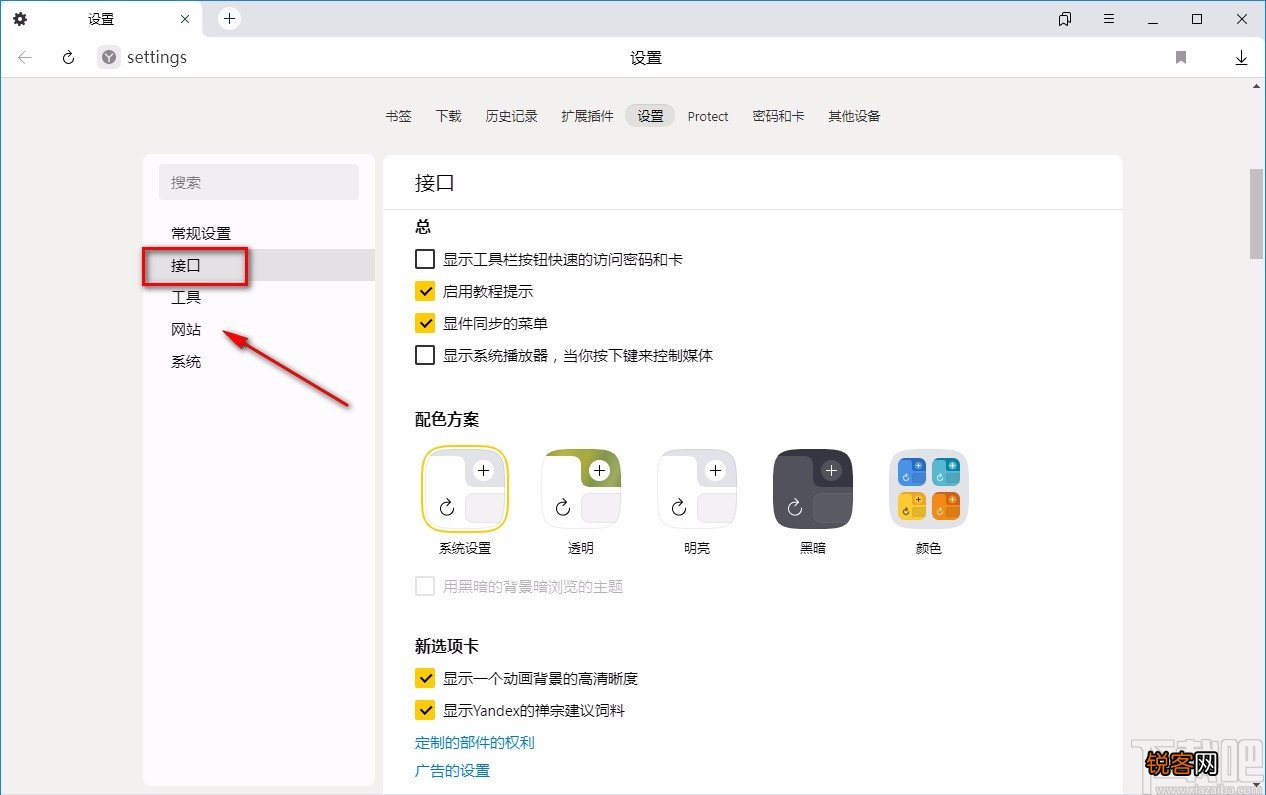Select 系统 in the sidebar

(x=259, y=361)
